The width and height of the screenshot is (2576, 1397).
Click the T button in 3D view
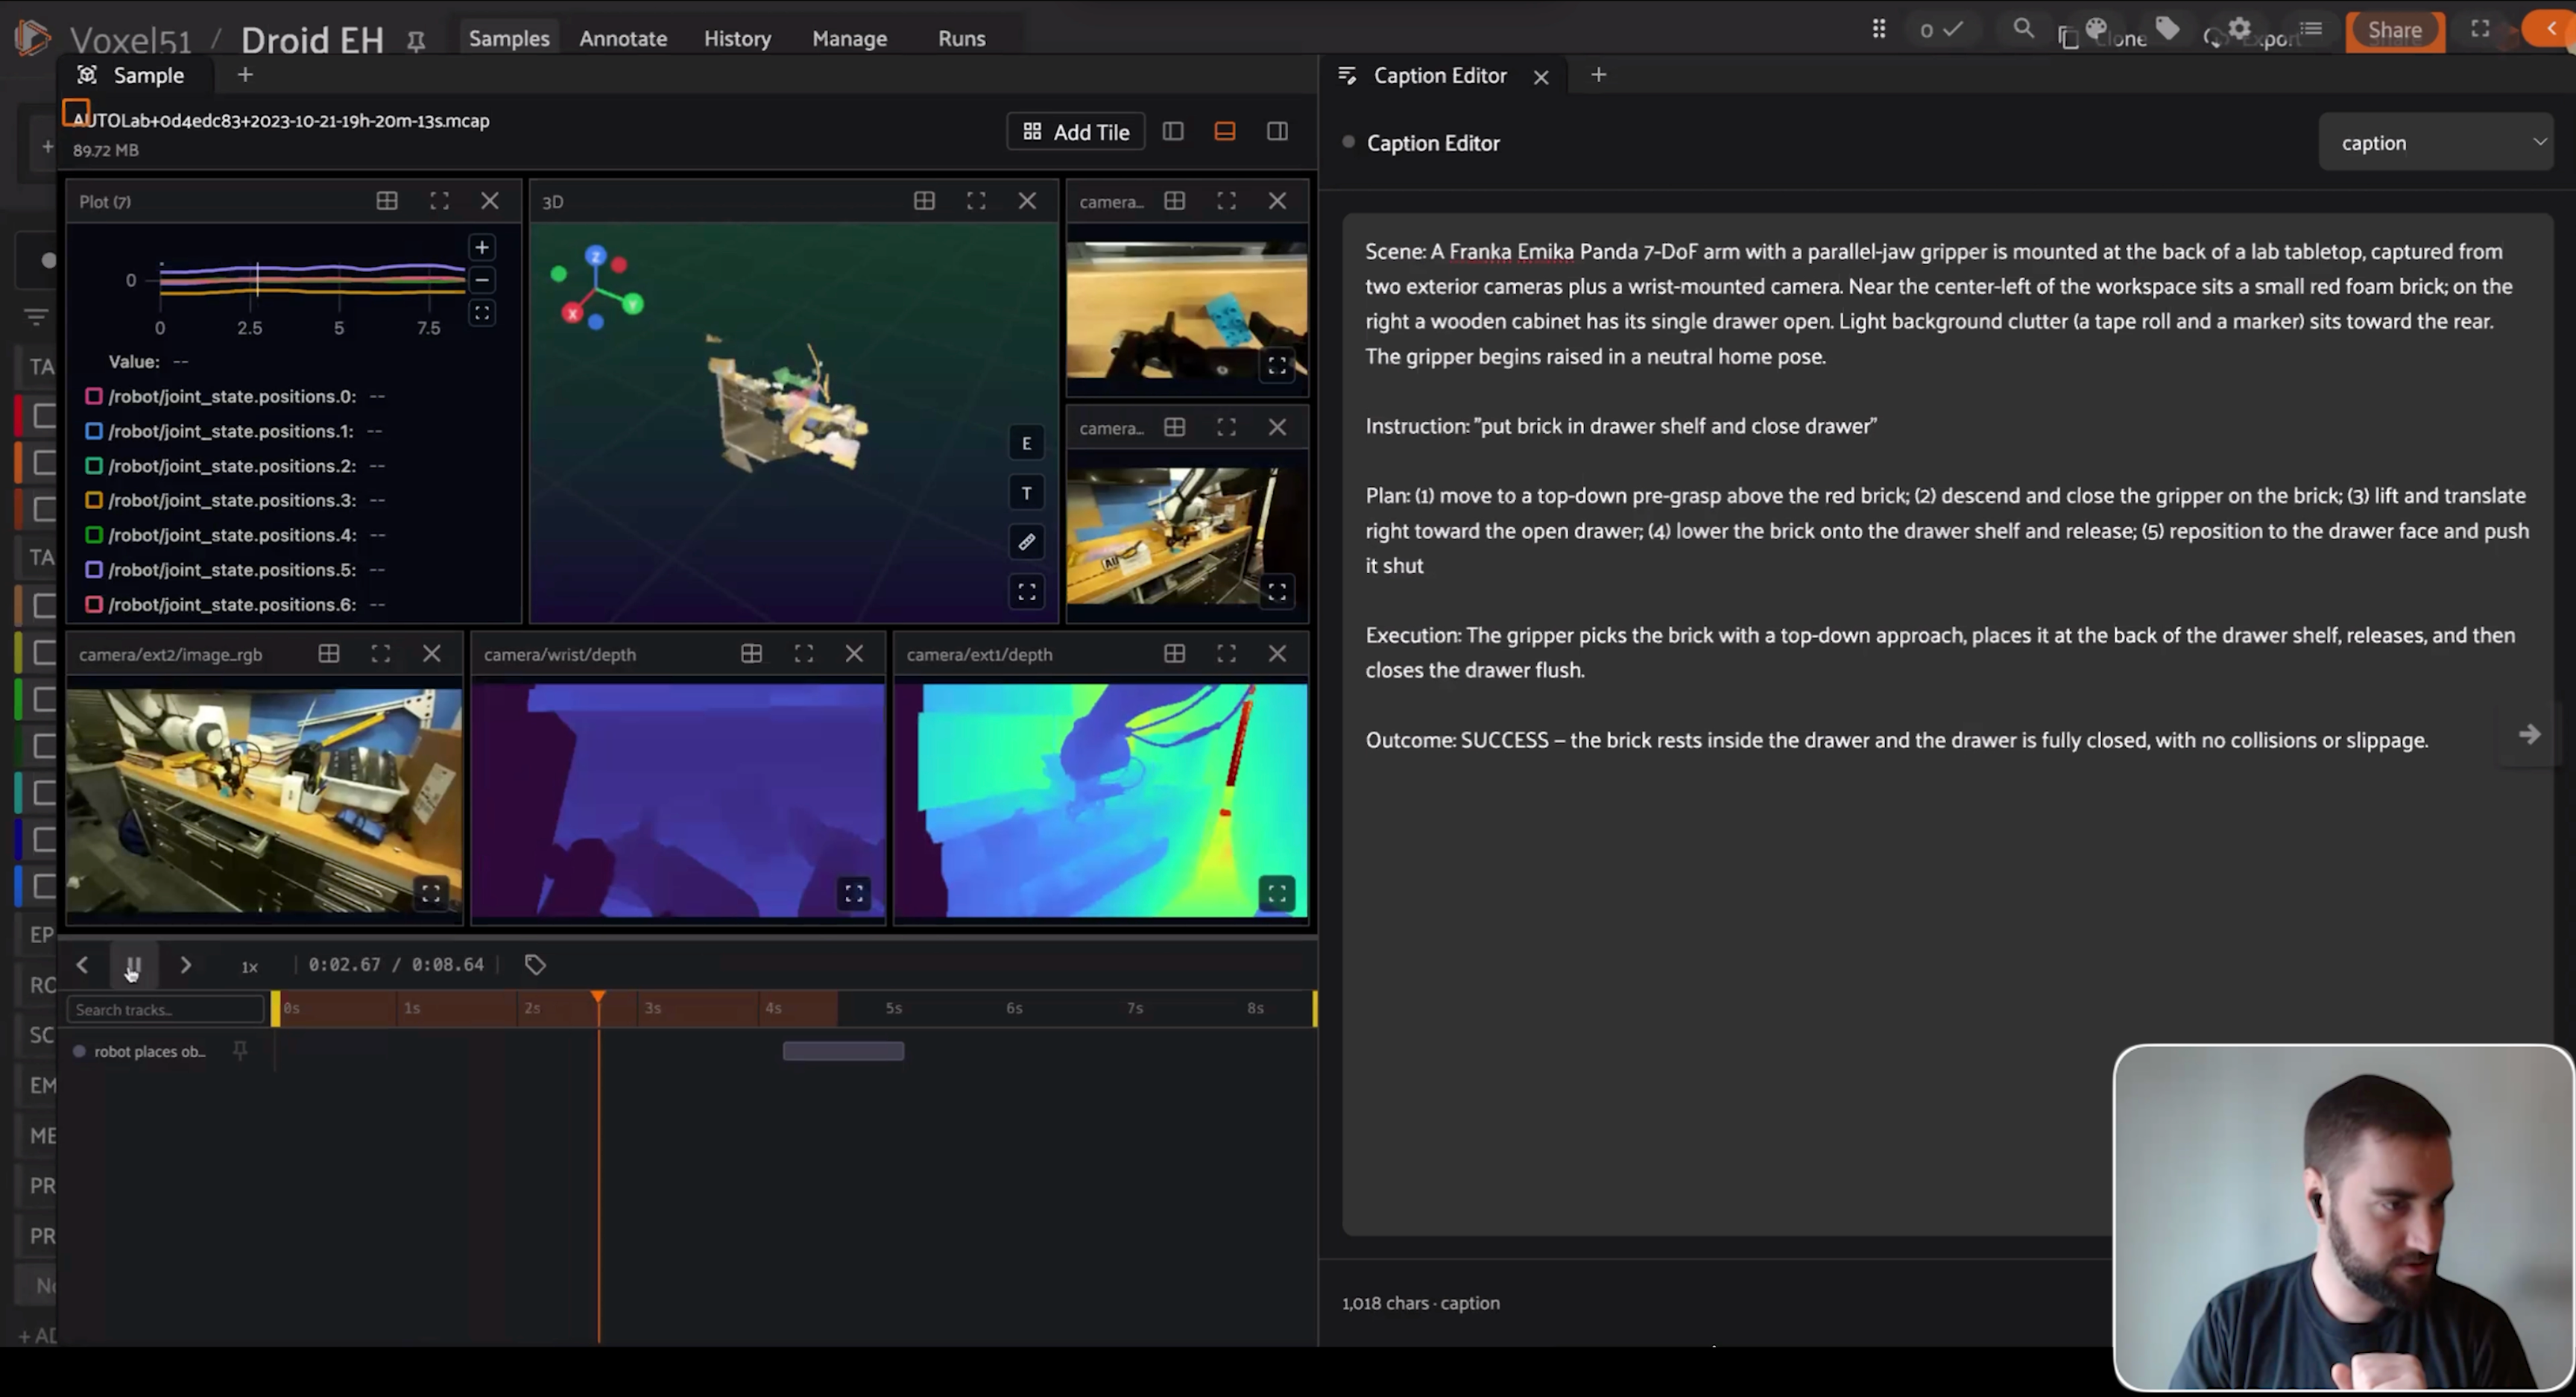(1026, 493)
